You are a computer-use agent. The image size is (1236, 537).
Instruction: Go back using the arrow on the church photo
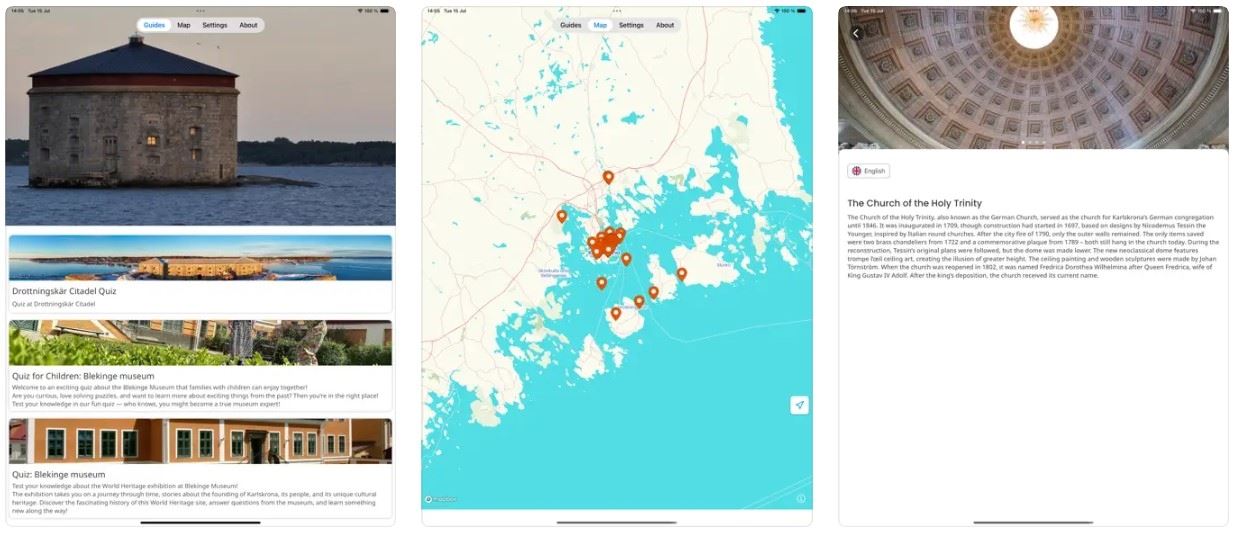856,34
